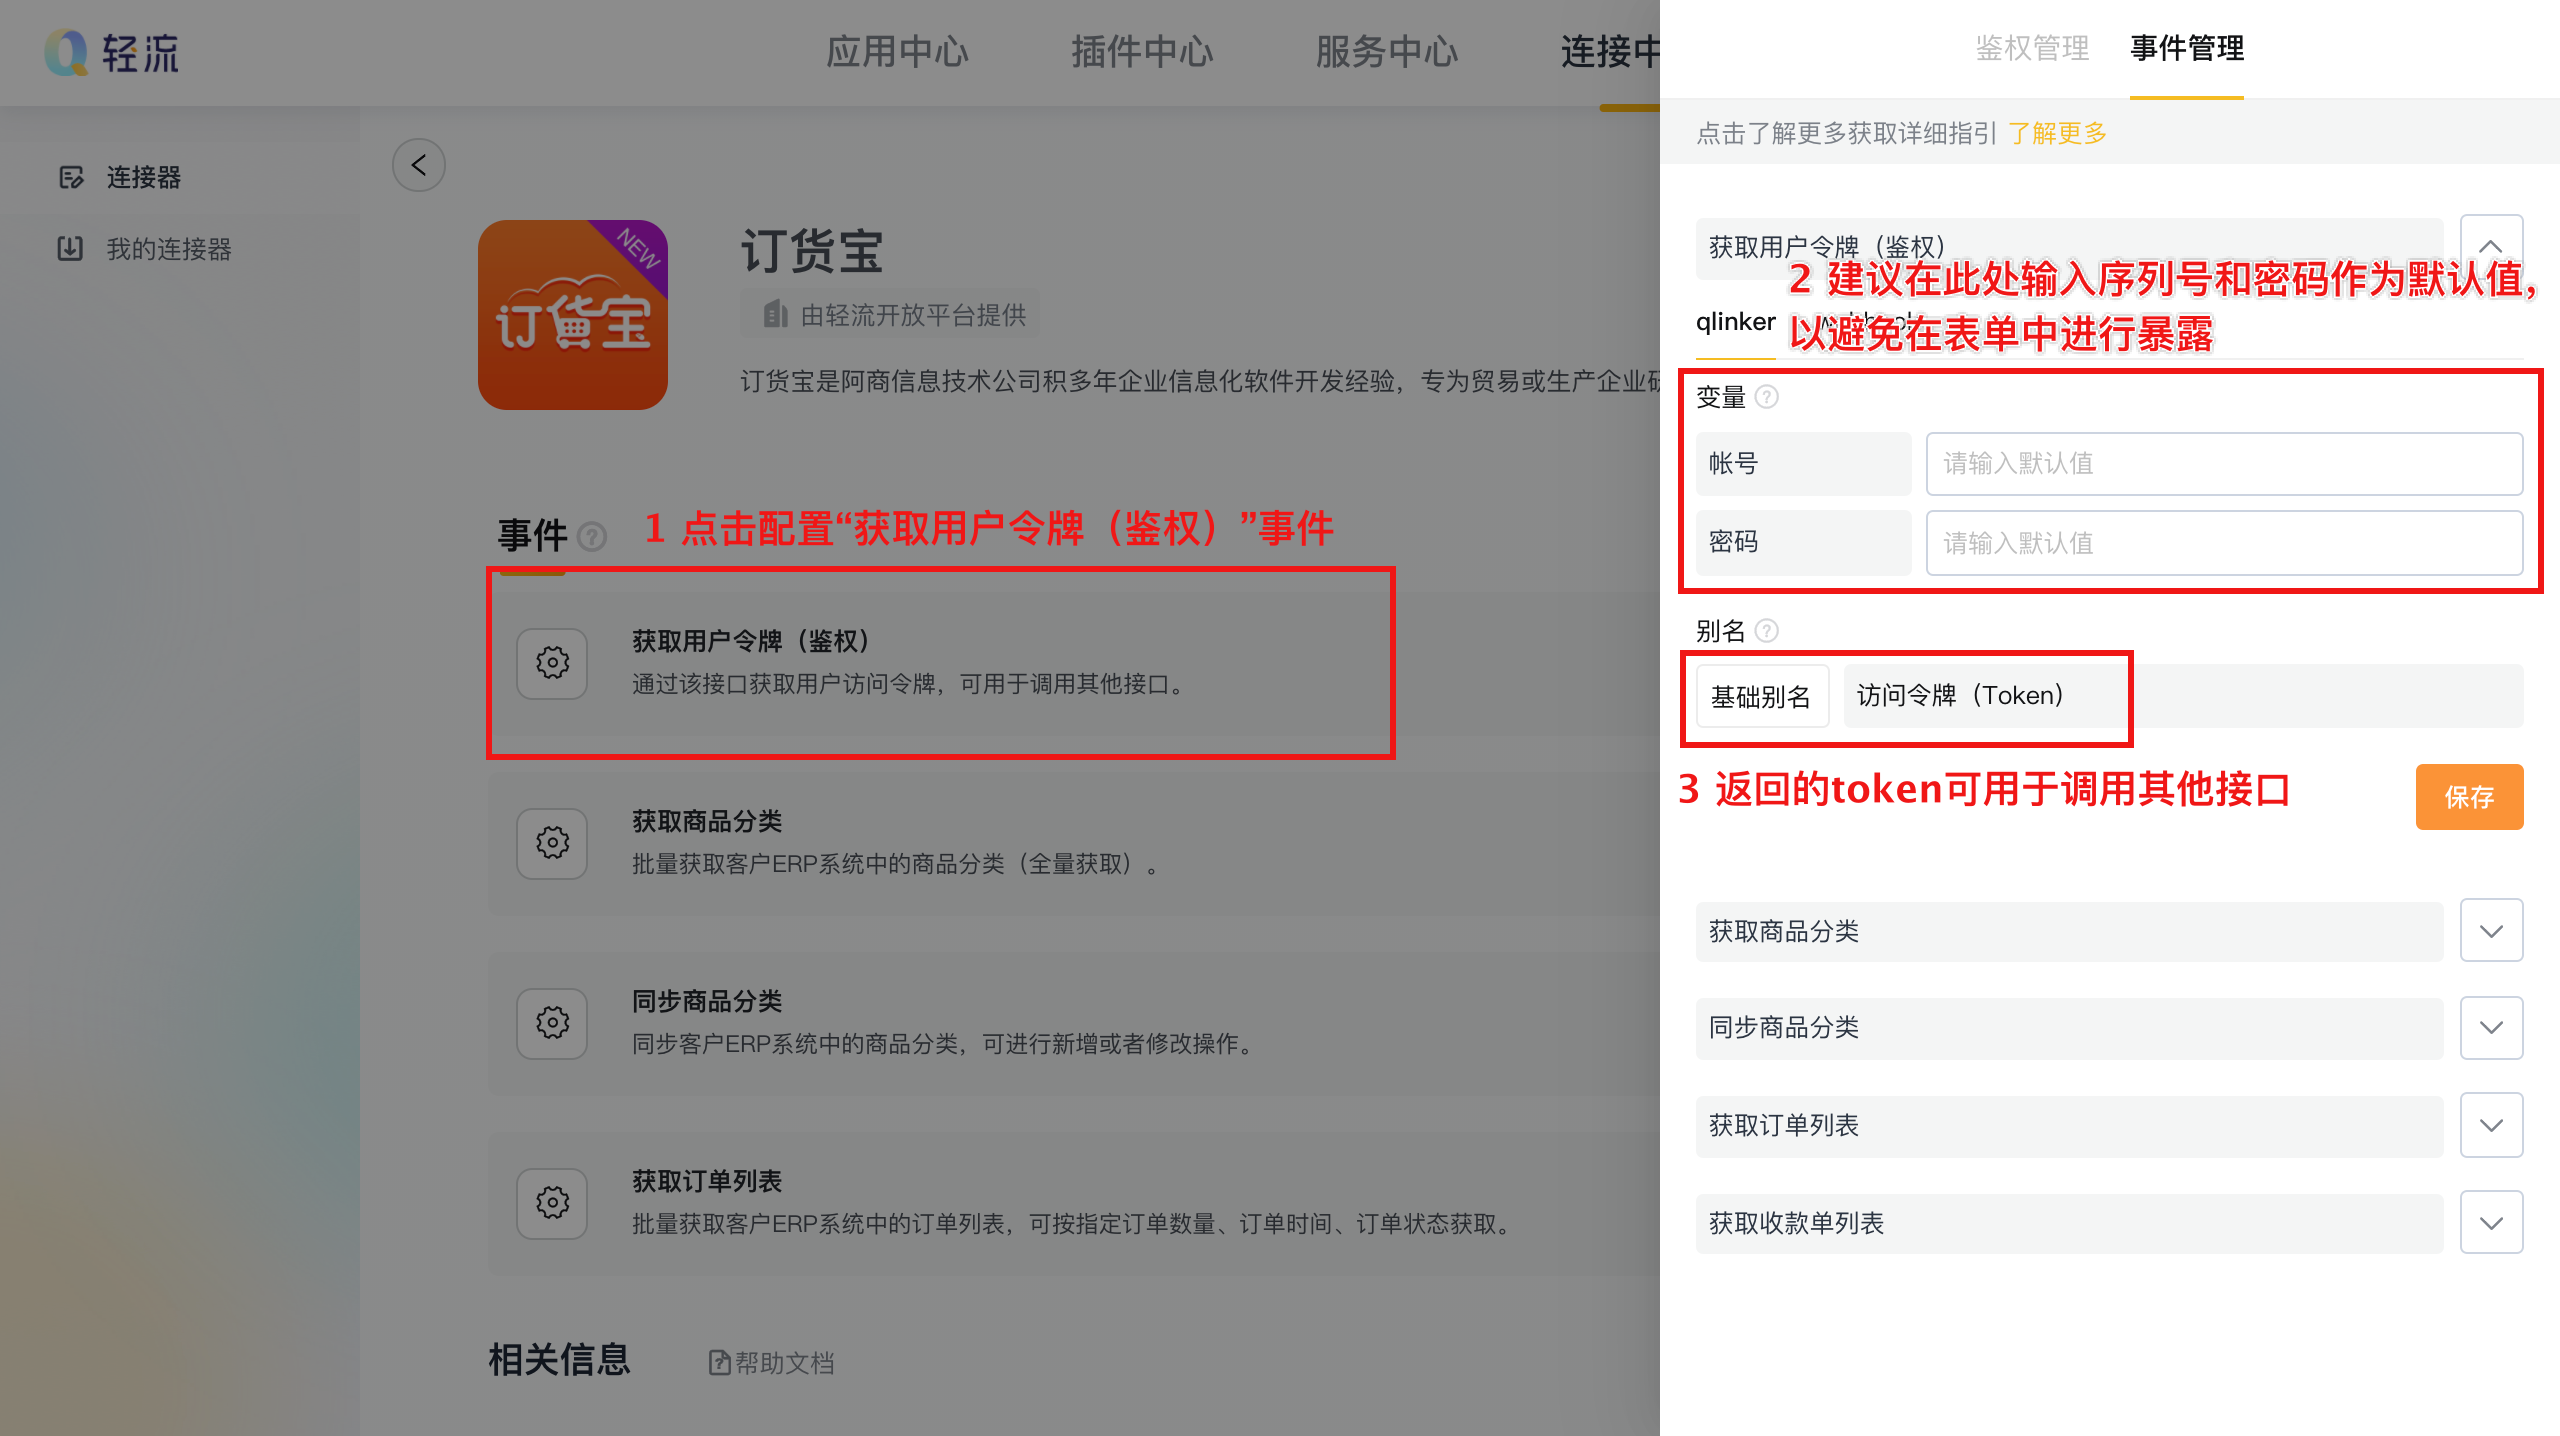This screenshot has width=2560, height=1436.
Task: Click gear icon for 同步商品分类 event
Action: (x=552, y=1023)
